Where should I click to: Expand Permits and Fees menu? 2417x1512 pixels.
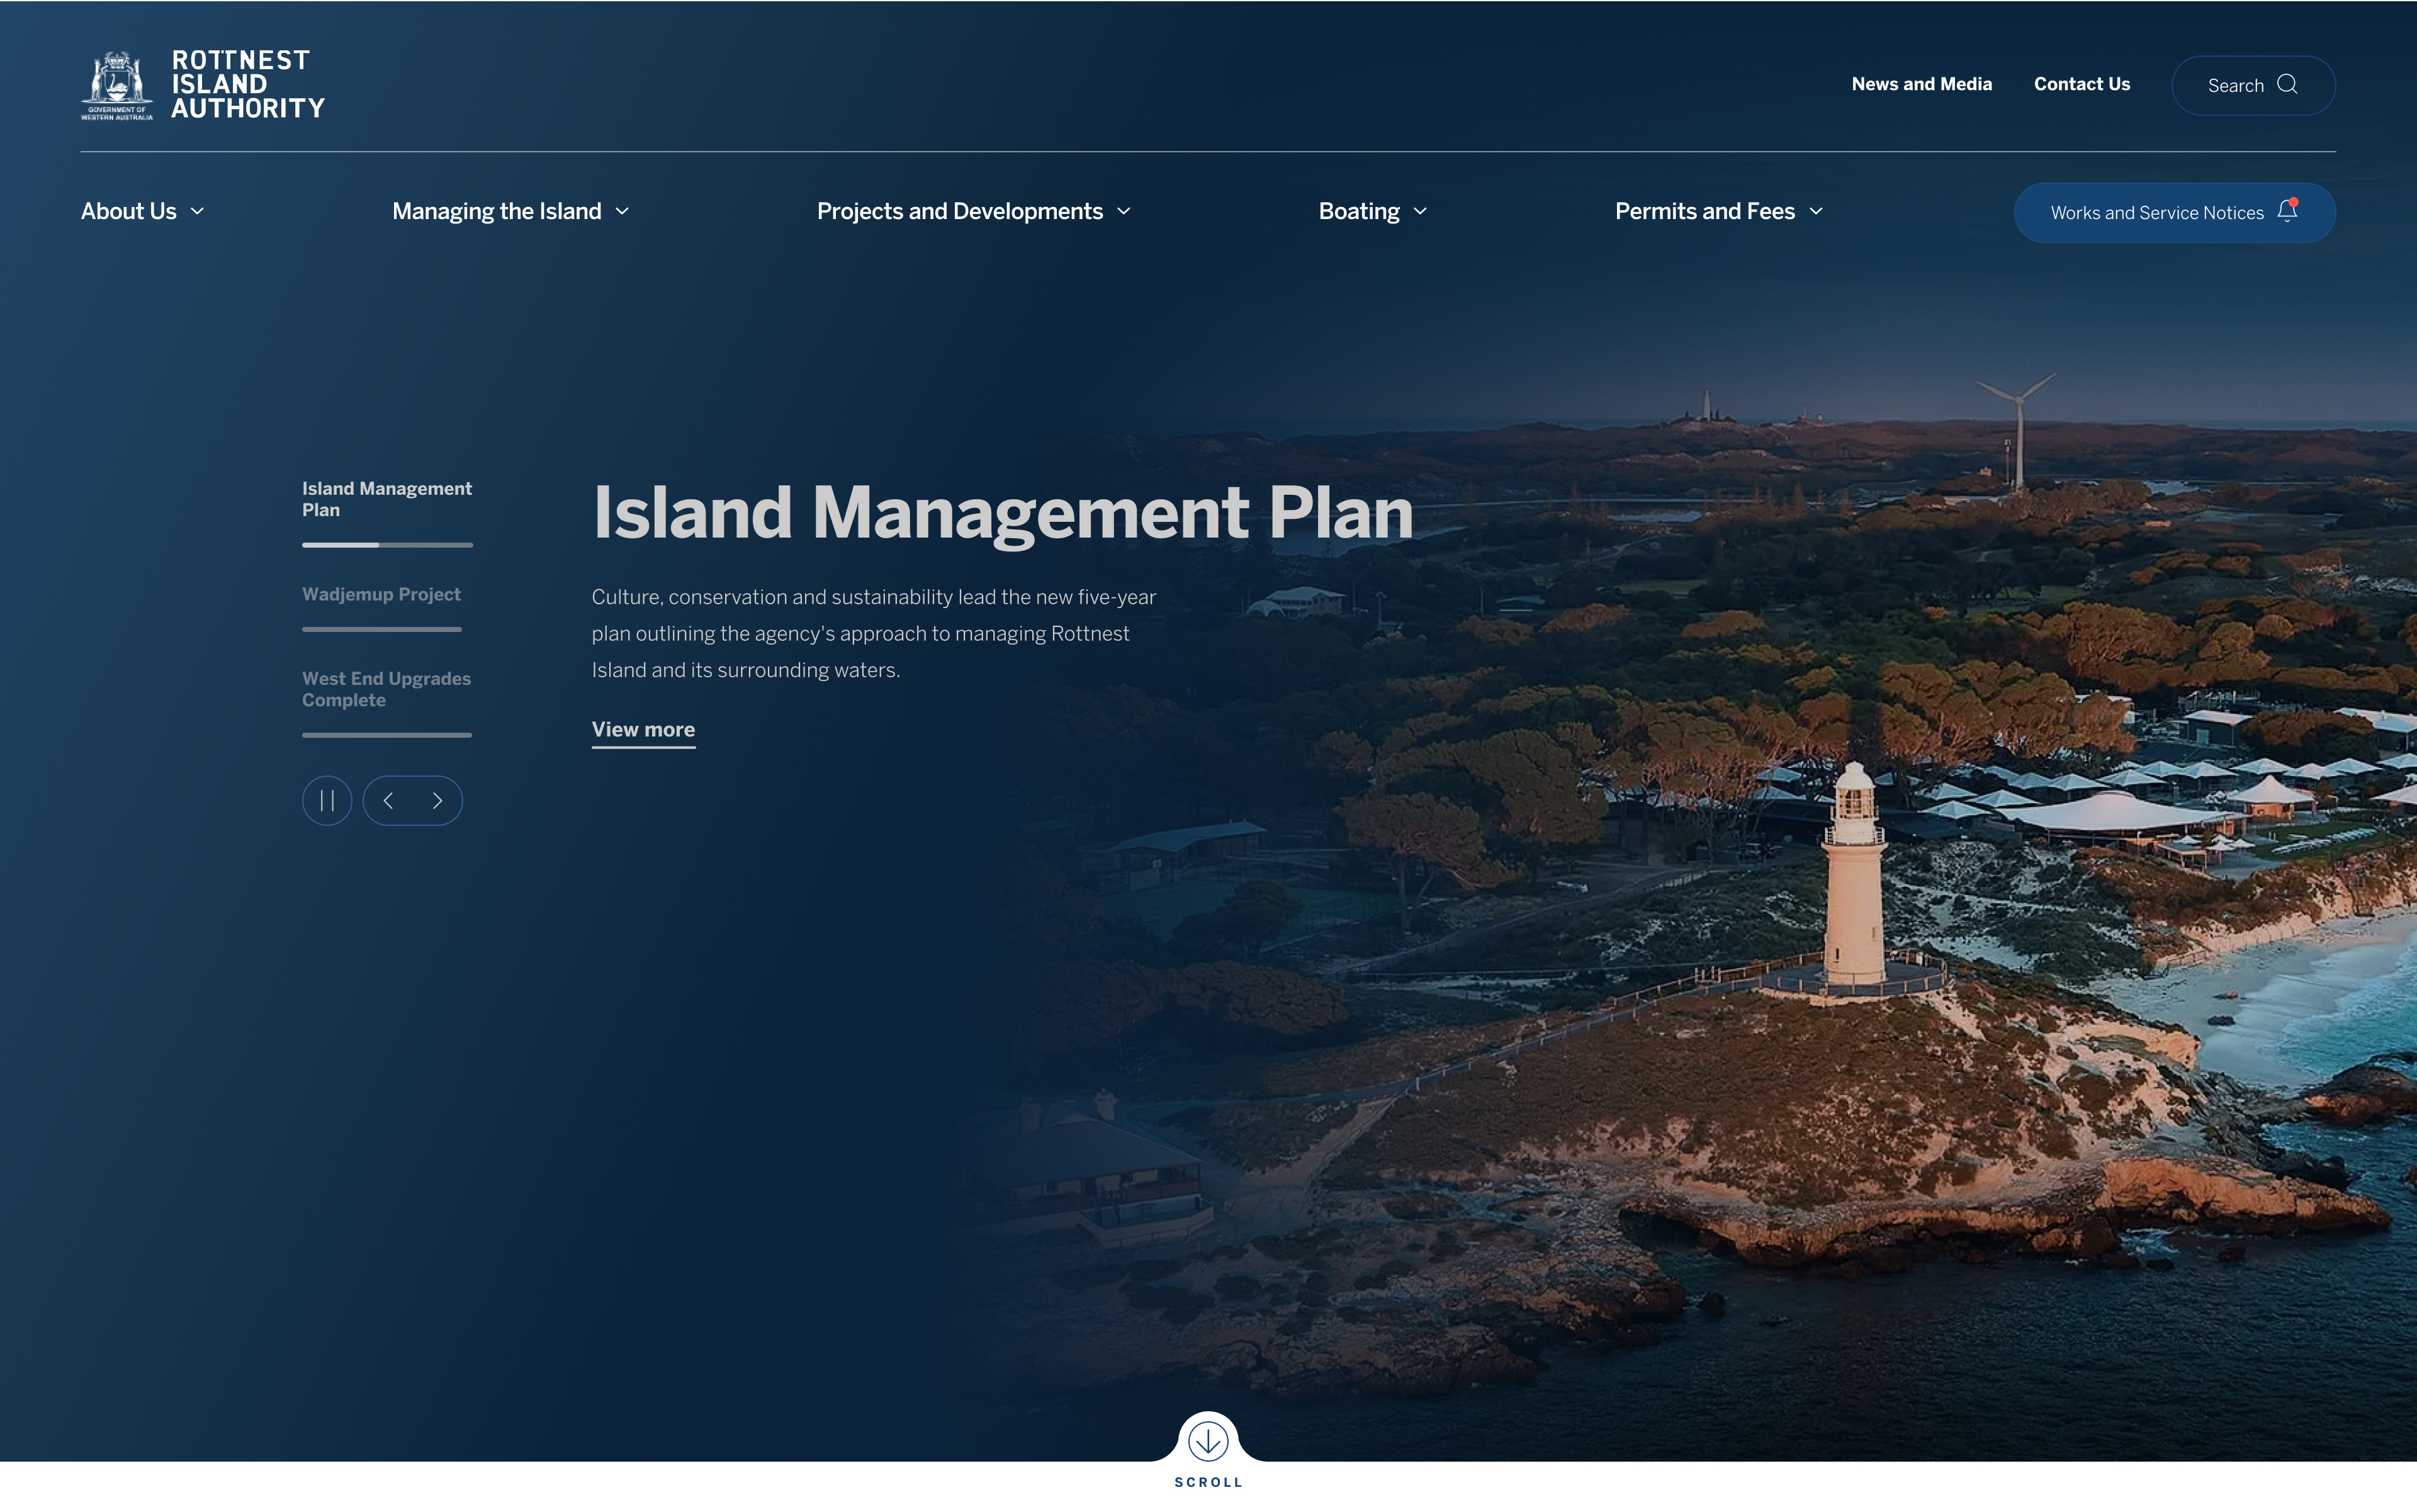point(1718,212)
